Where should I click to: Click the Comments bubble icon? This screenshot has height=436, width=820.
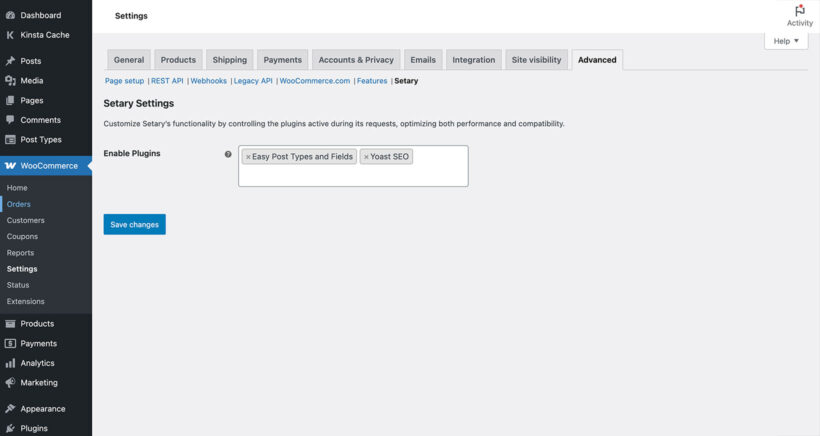[x=10, y=120]
